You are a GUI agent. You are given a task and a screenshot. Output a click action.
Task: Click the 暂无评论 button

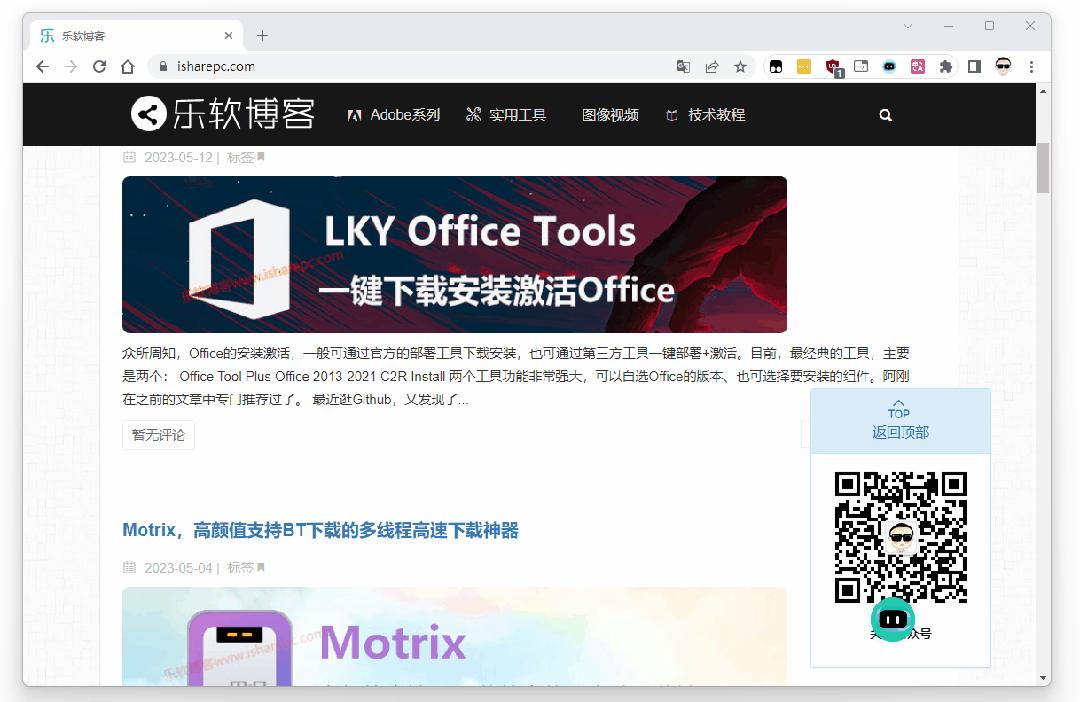(158, 435)
